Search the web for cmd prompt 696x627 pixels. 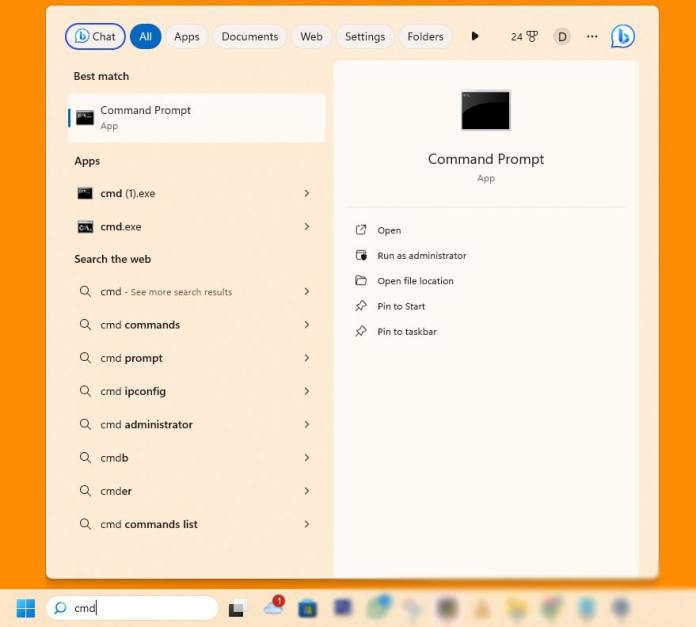point(197,358)
